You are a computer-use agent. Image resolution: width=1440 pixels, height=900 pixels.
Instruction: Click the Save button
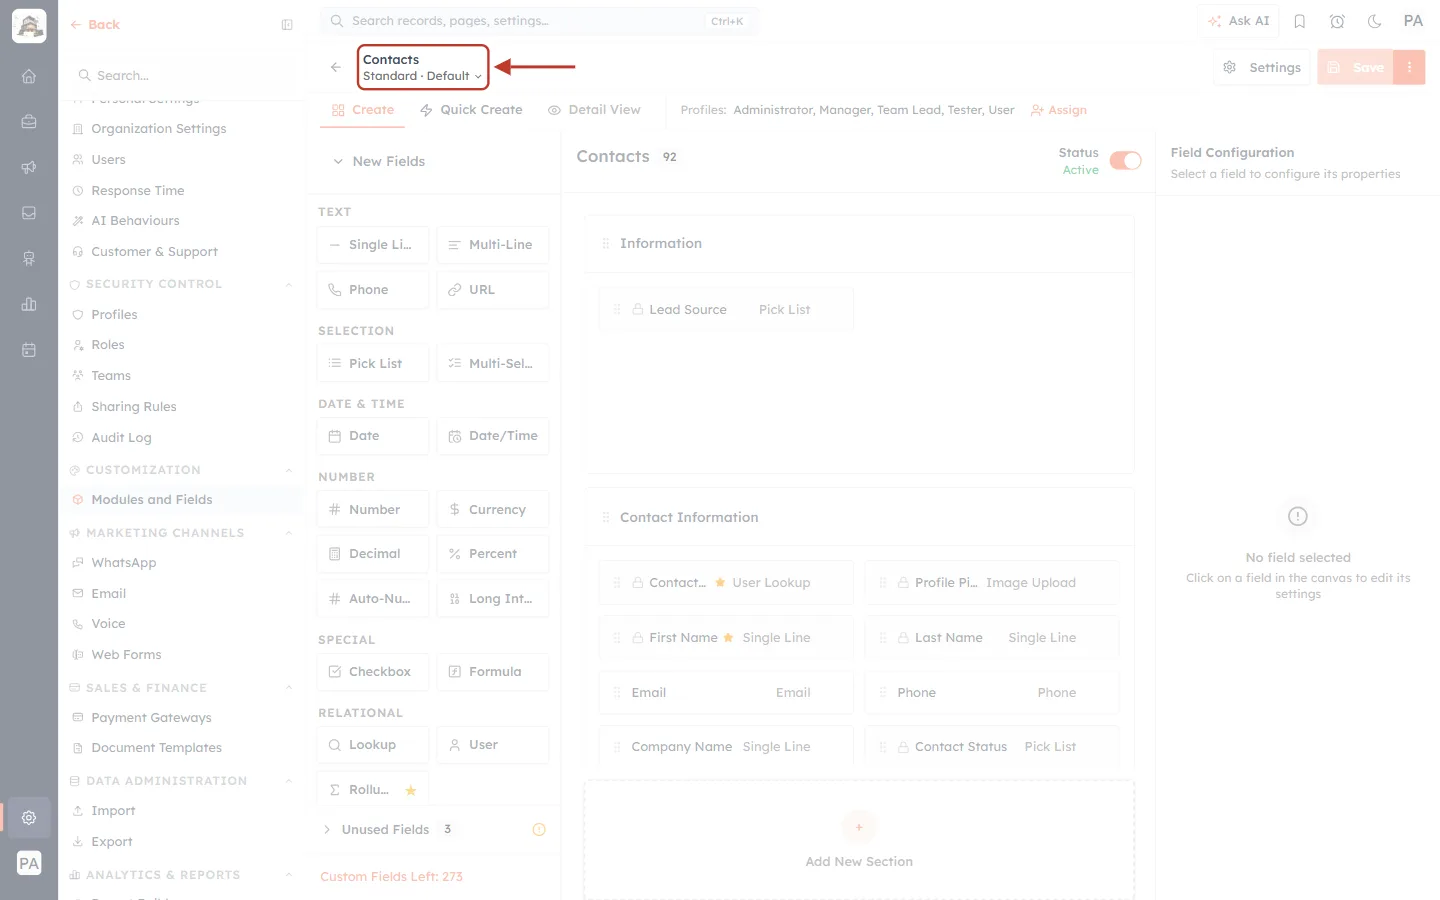pos(1356,67)
